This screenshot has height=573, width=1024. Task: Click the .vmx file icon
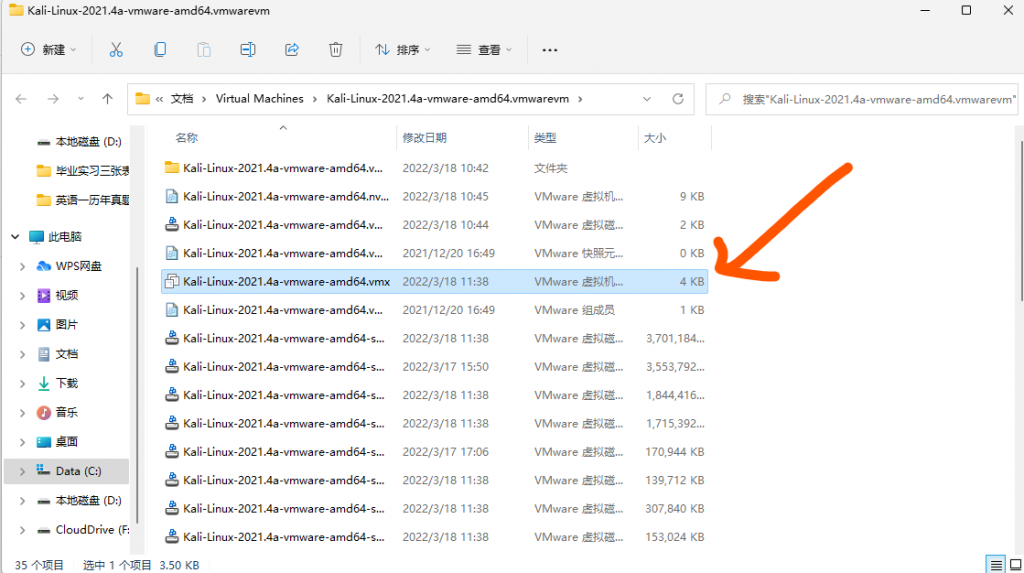172,282
